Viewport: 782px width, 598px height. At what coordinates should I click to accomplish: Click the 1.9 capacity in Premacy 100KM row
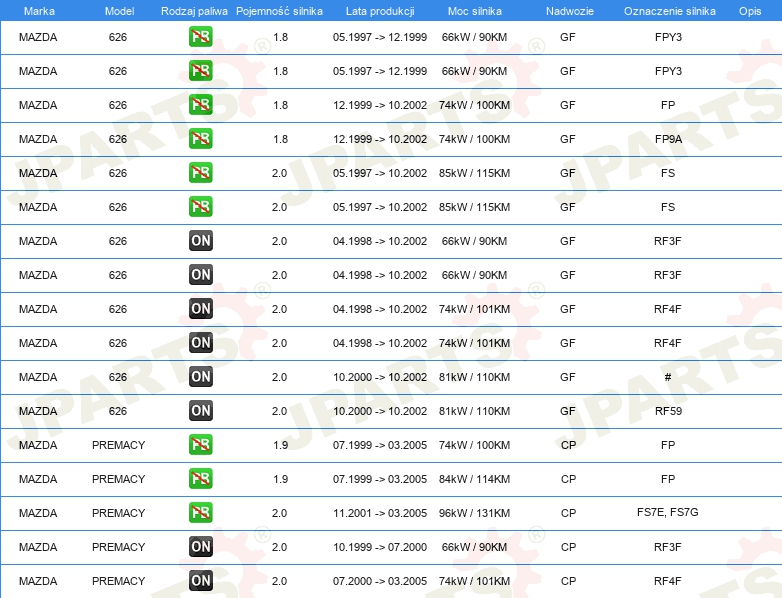click(x=280, y=445)
